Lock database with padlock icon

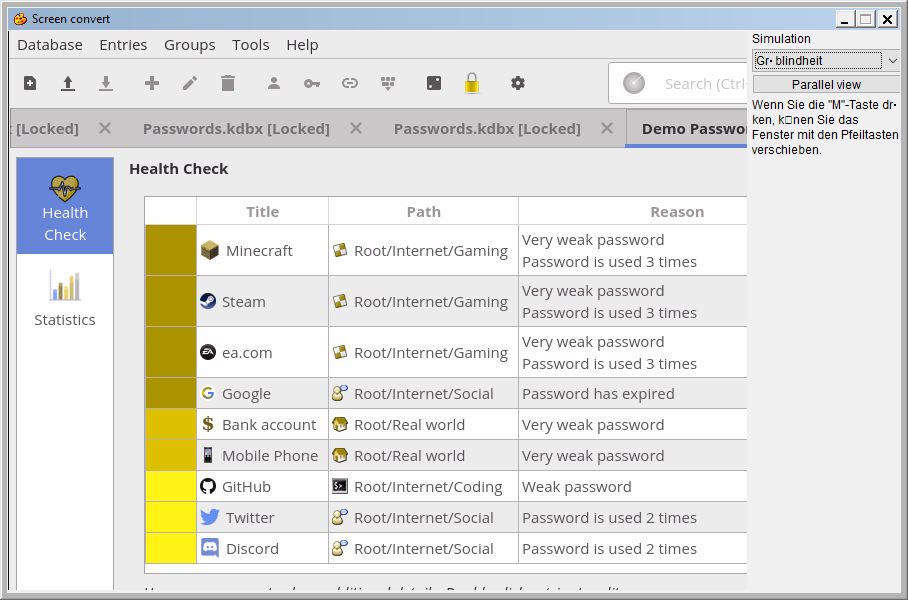(x=472, y=83)
